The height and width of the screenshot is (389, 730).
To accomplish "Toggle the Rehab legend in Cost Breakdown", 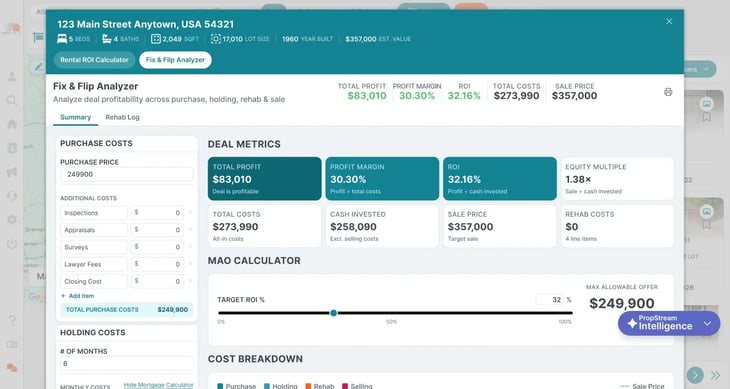I will 319,386.
